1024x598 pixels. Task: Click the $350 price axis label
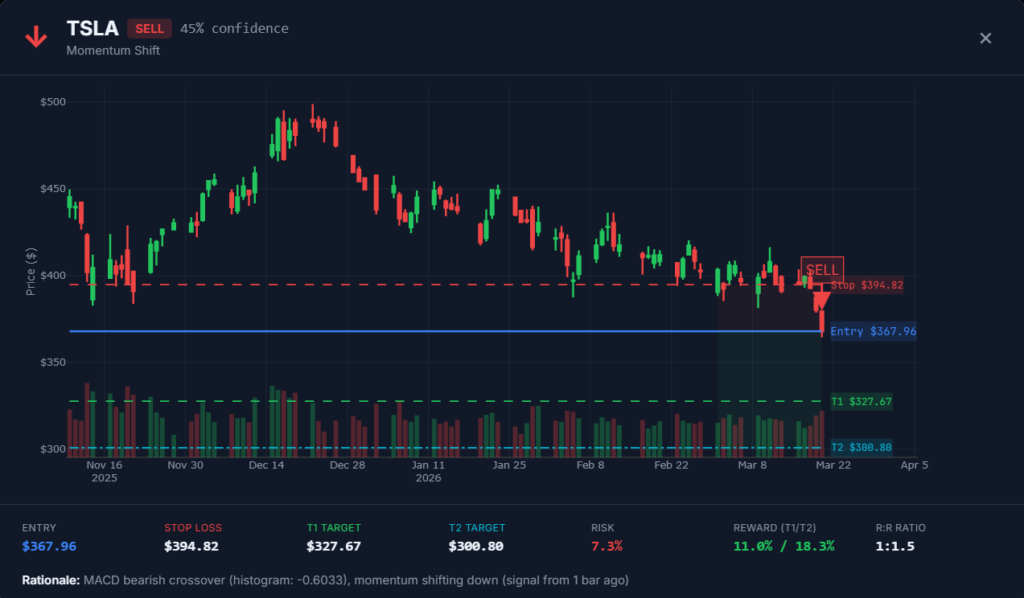[53, 362]
